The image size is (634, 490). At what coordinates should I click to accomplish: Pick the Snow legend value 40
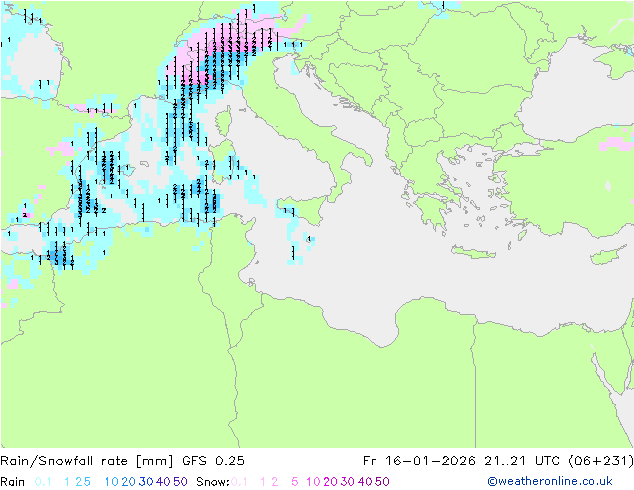[365, 482]
